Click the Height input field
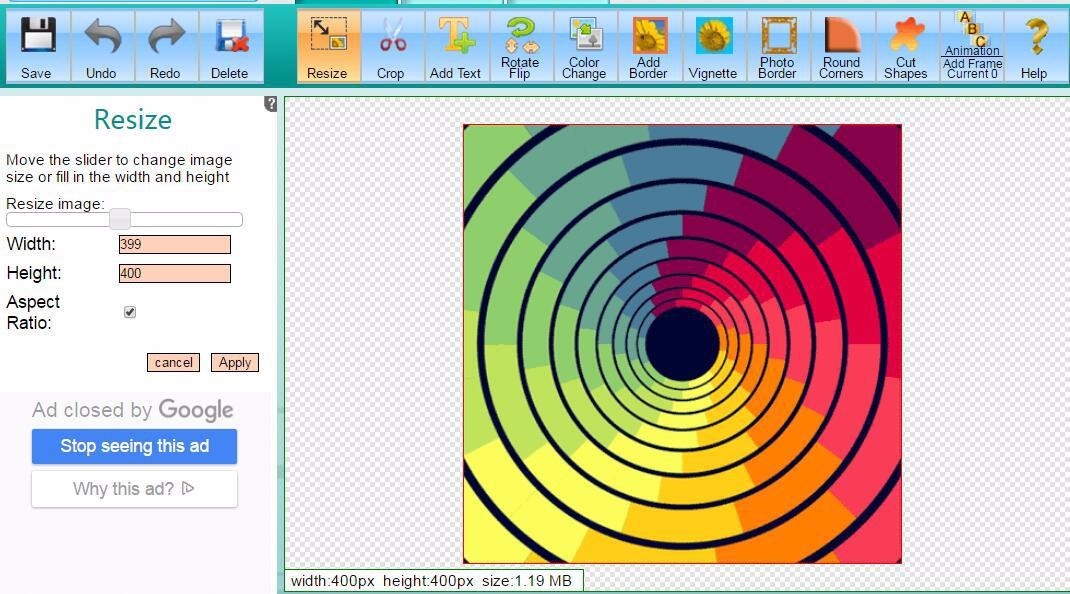The width and height of the screenshot is (1070, 594). coord(174,273)
